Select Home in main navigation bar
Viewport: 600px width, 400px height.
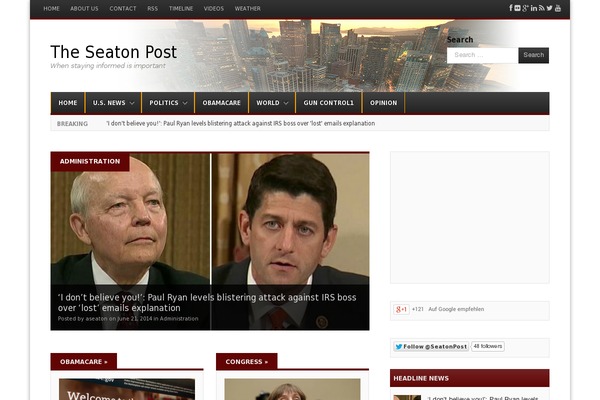click(x=68, y=103)
